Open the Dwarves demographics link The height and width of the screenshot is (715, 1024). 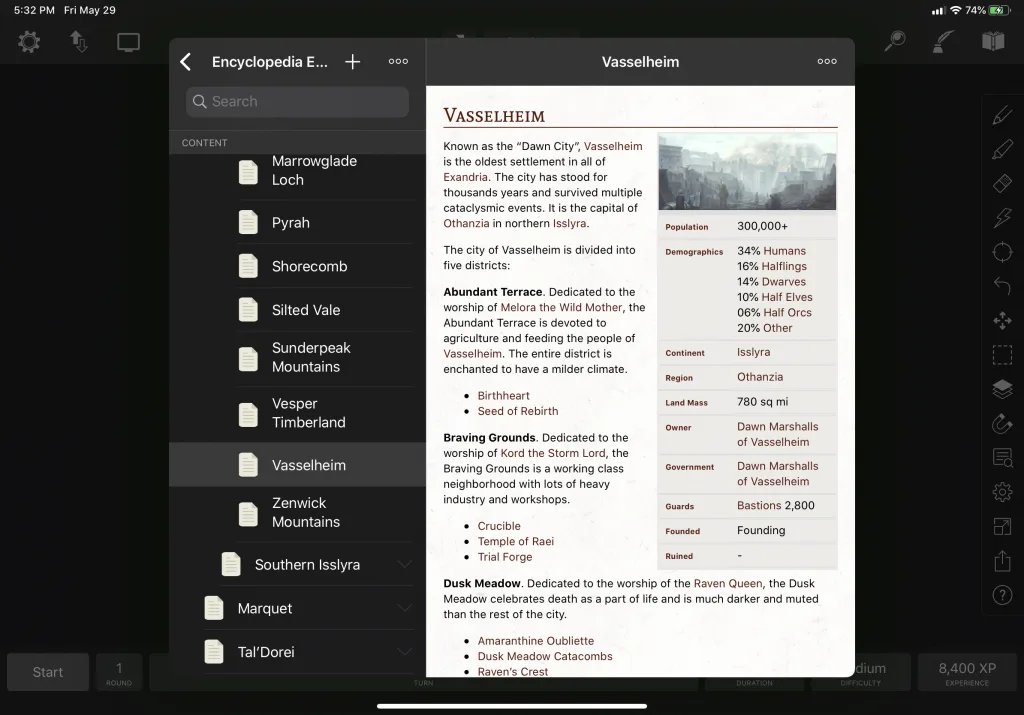point(784,282)
